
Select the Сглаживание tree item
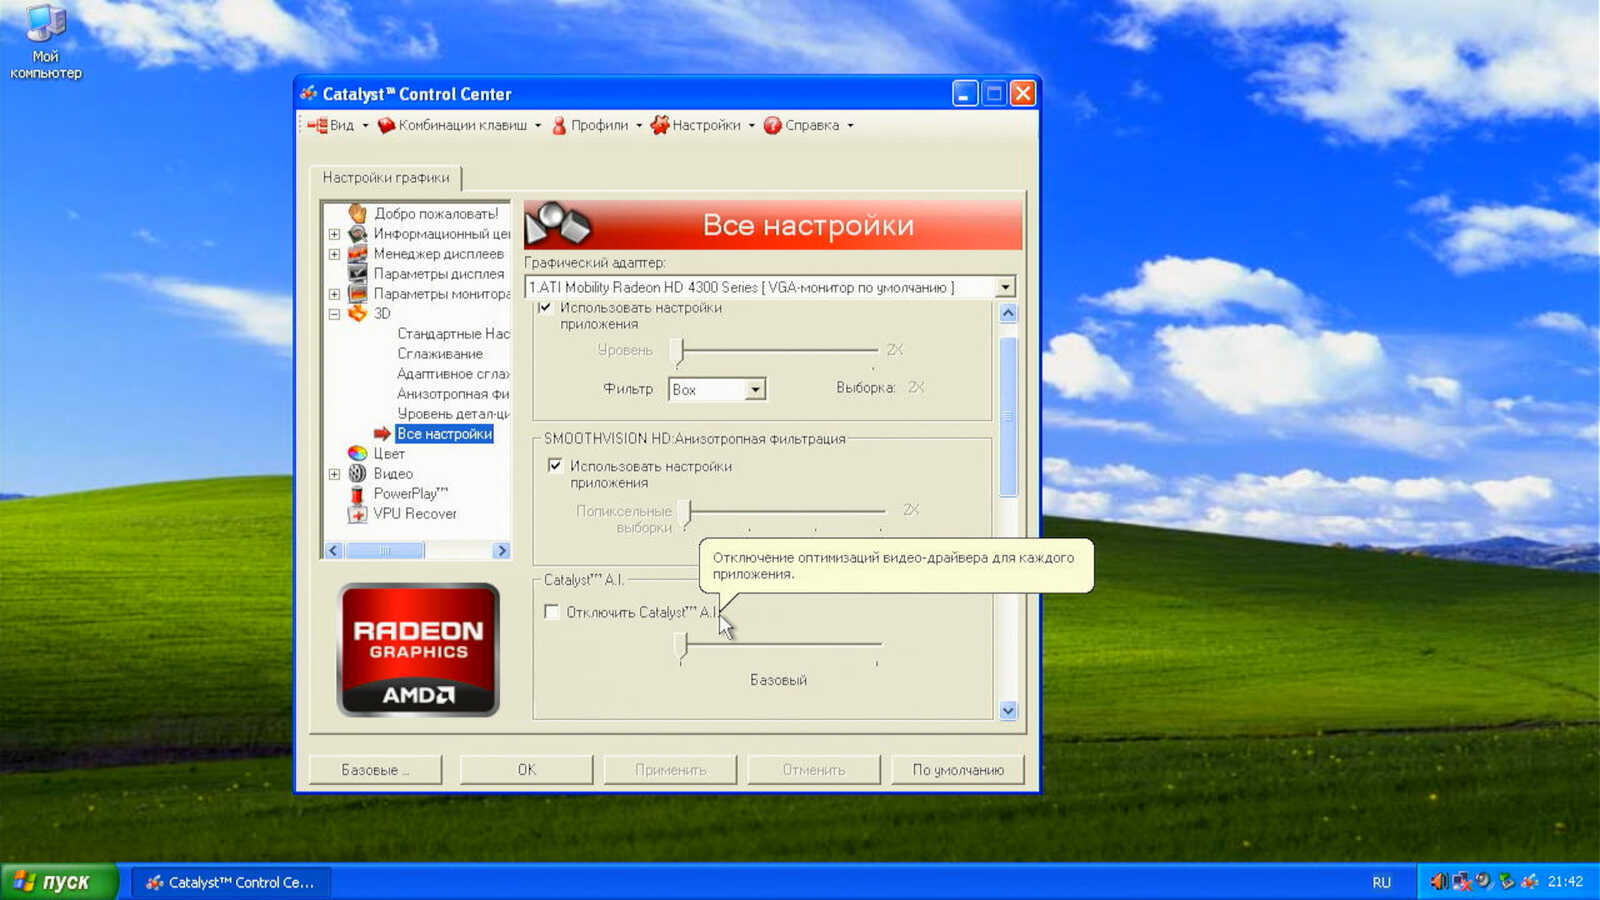[x=440, y=353]
